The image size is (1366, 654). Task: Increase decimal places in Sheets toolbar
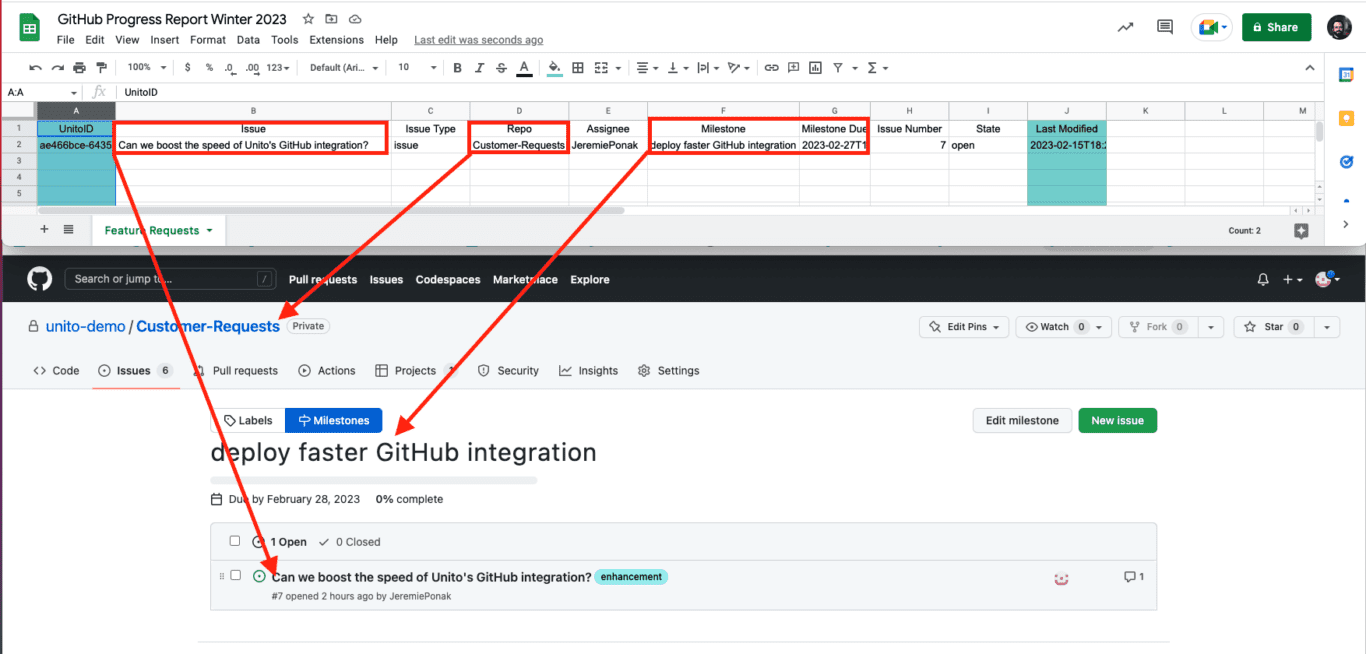coord(252,68)
